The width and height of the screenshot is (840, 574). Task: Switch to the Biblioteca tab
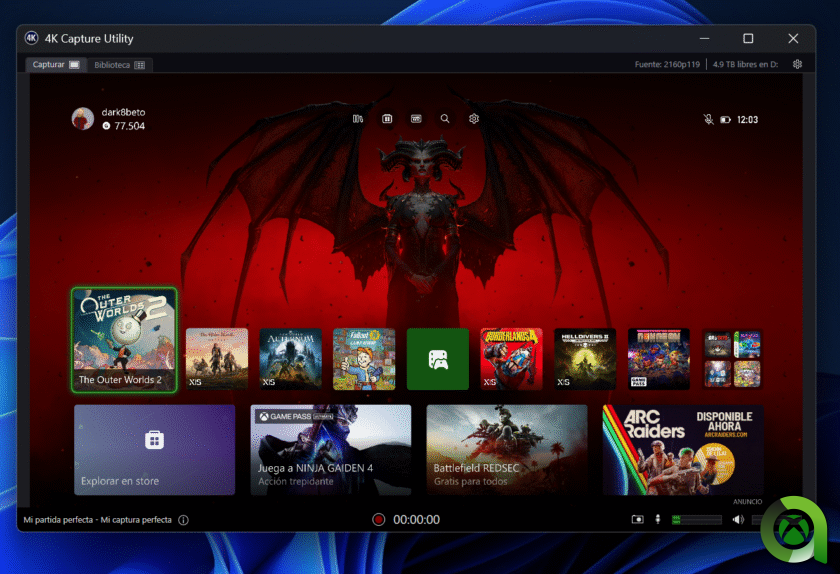[x=120, y=65]
